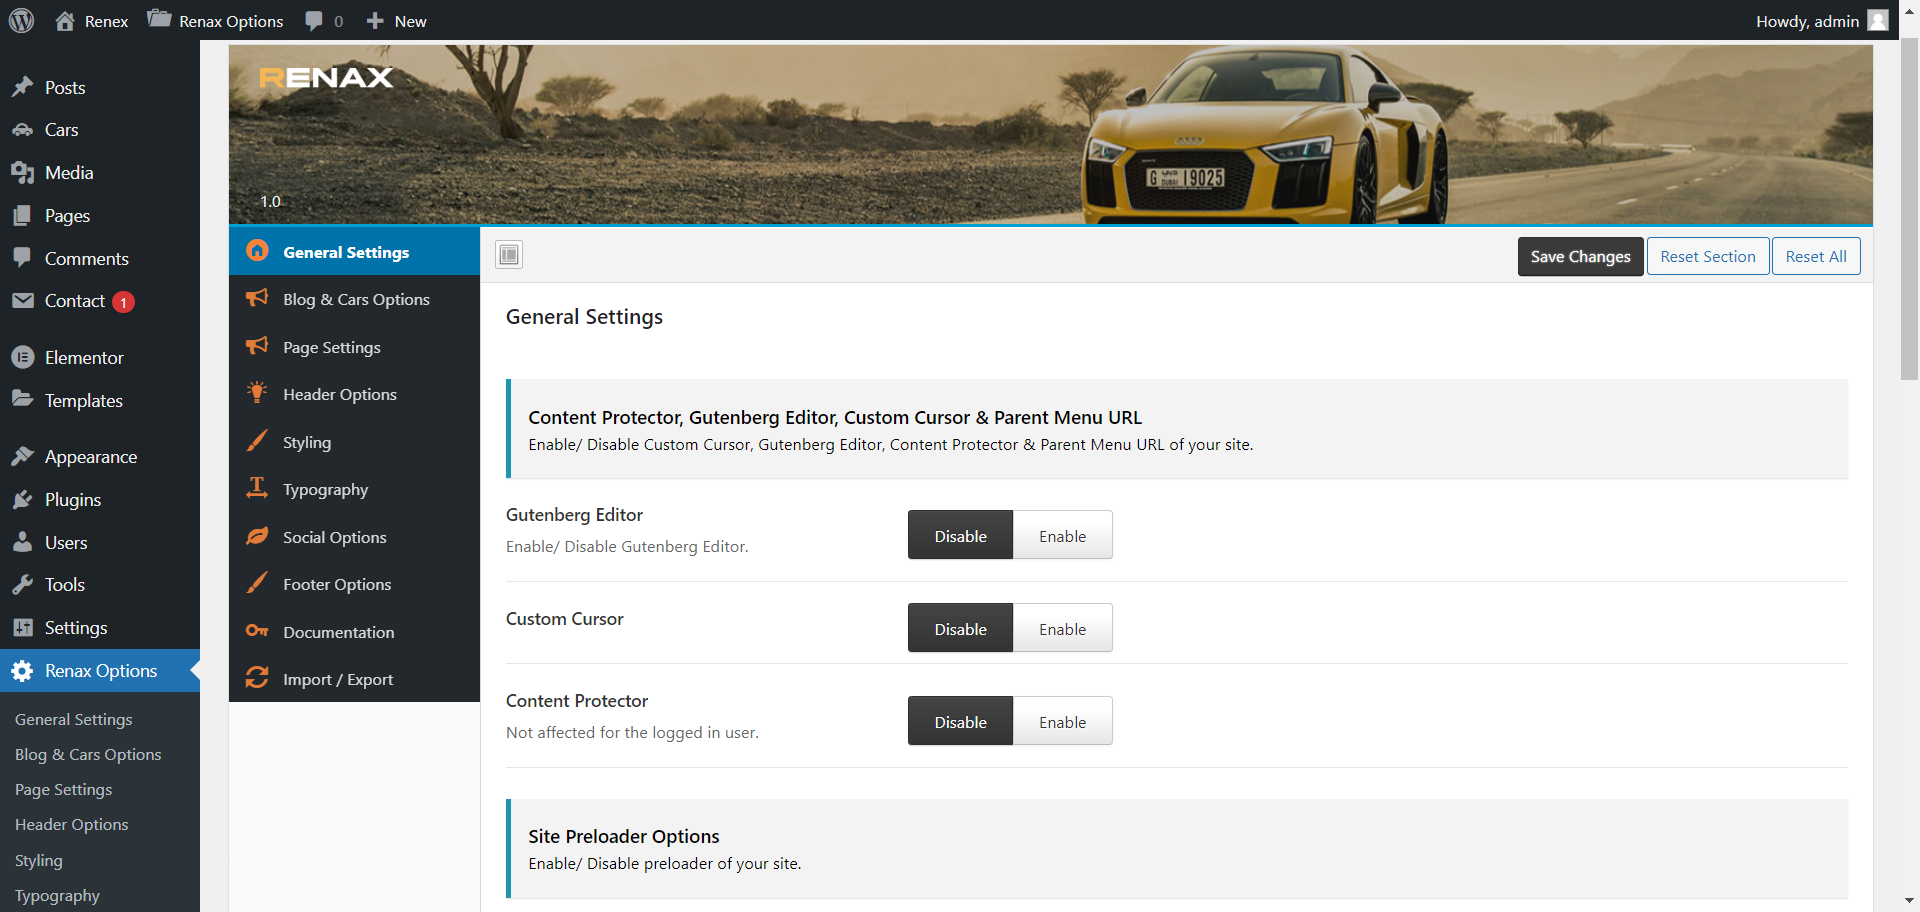Click the Plugins plug icon
The image size is (1920, 912).
pyautogui.click(x=23, y=499)
